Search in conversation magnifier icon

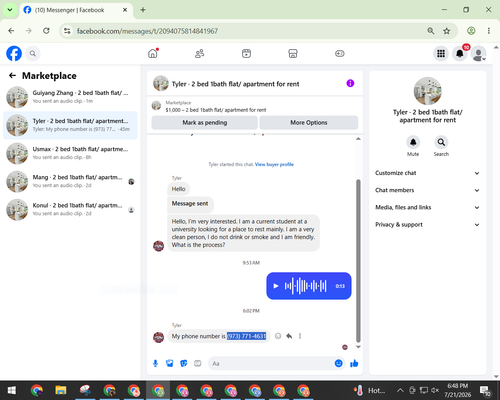(441, 142)
